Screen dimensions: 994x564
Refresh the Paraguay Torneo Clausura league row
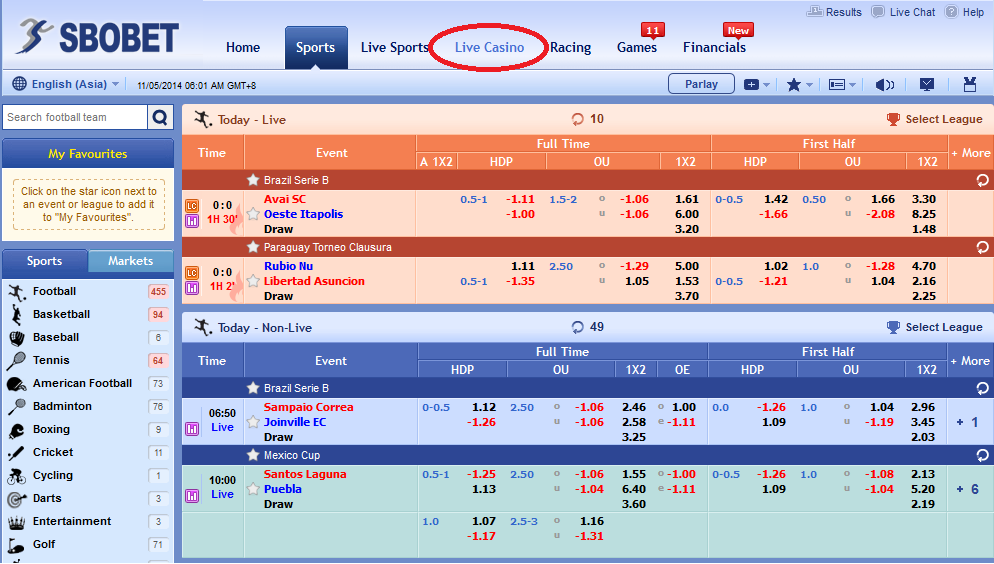pos(983,247)
